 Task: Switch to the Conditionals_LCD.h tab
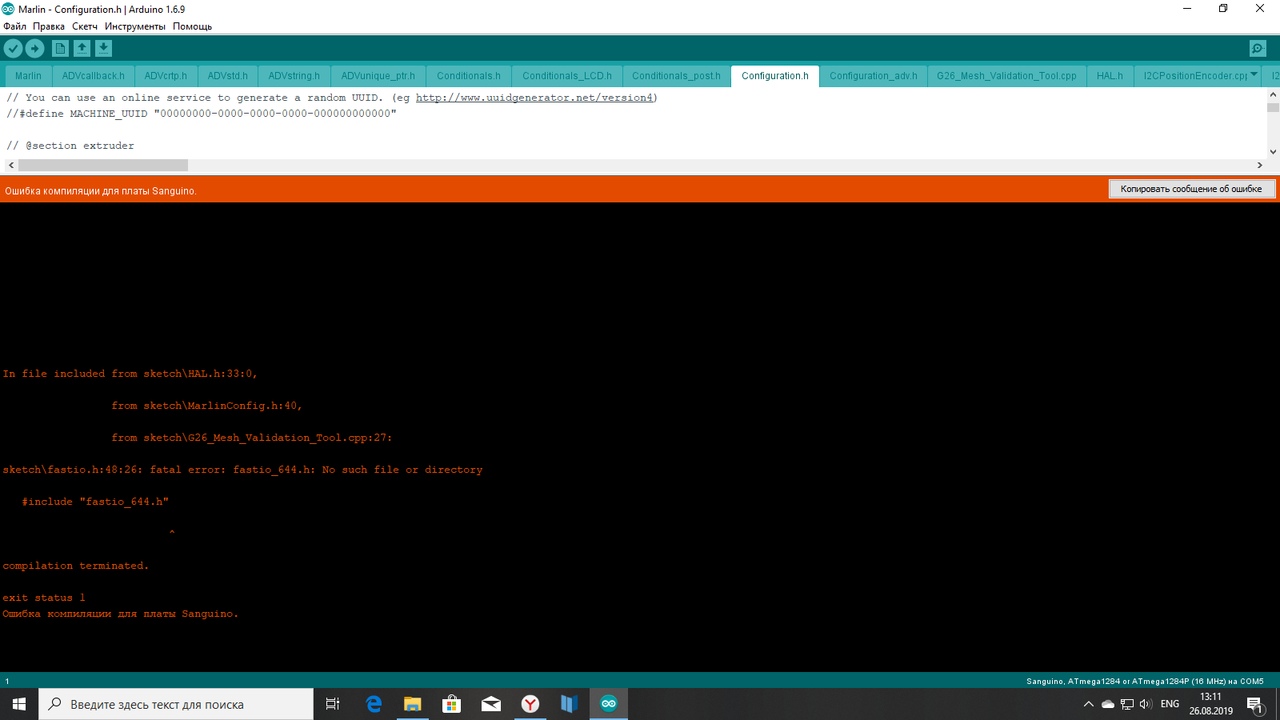(x=567, y=76)
